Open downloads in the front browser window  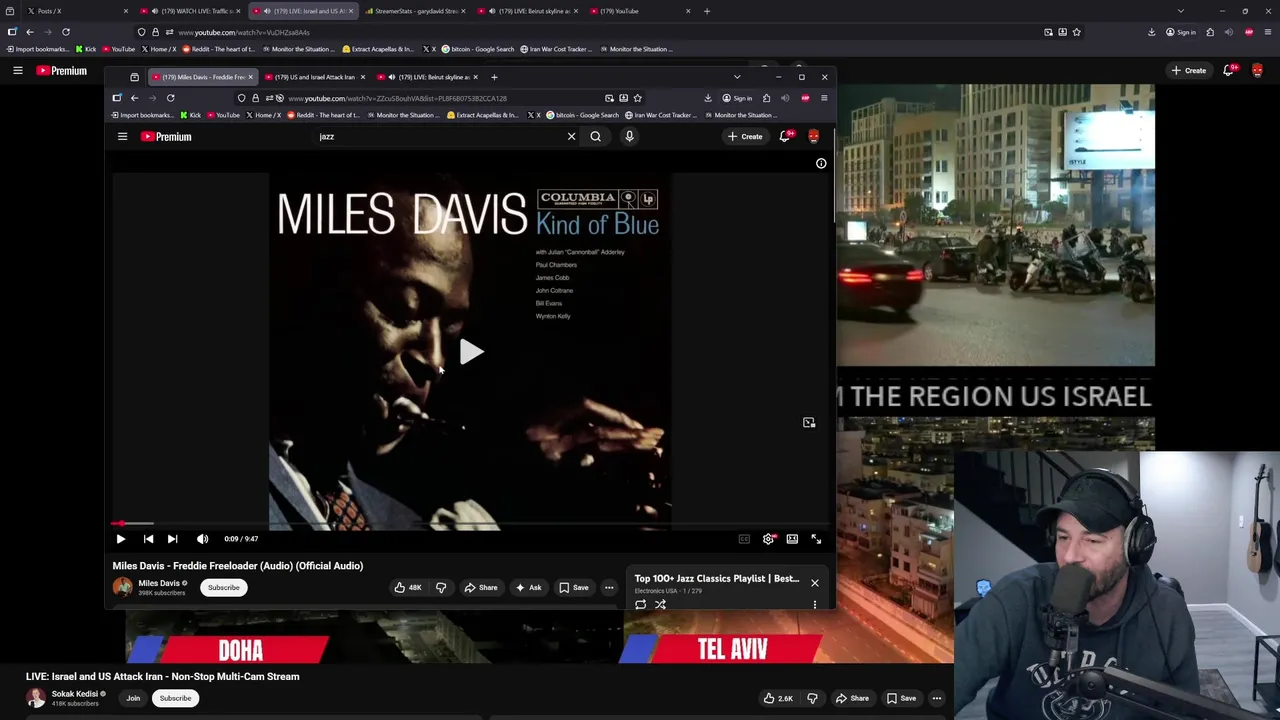tap(708, 98)
